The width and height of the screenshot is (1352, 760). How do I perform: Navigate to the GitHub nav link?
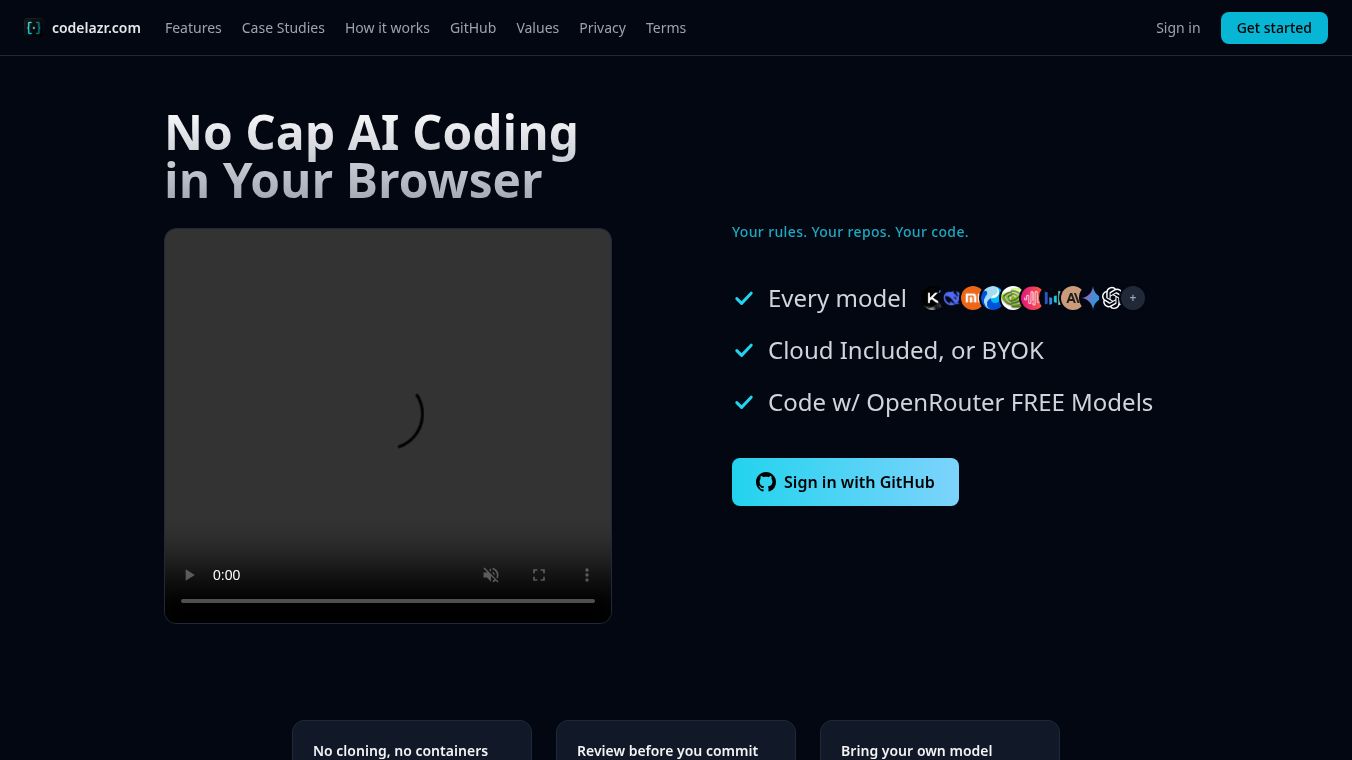coord(473,28)
